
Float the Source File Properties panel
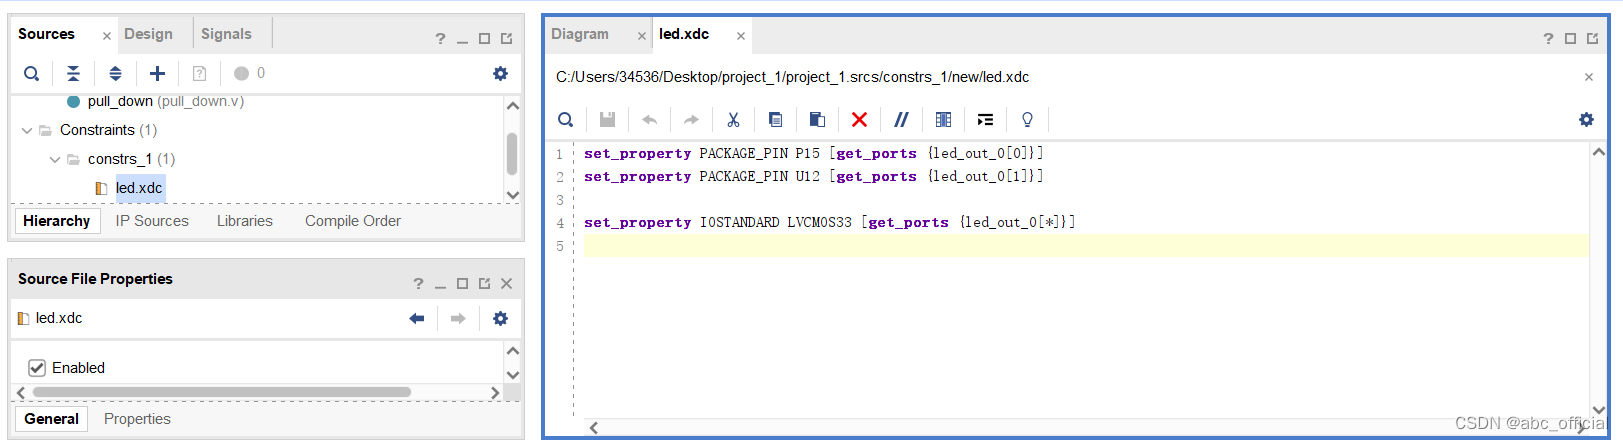pyautogui.click(x=484, y=284)
